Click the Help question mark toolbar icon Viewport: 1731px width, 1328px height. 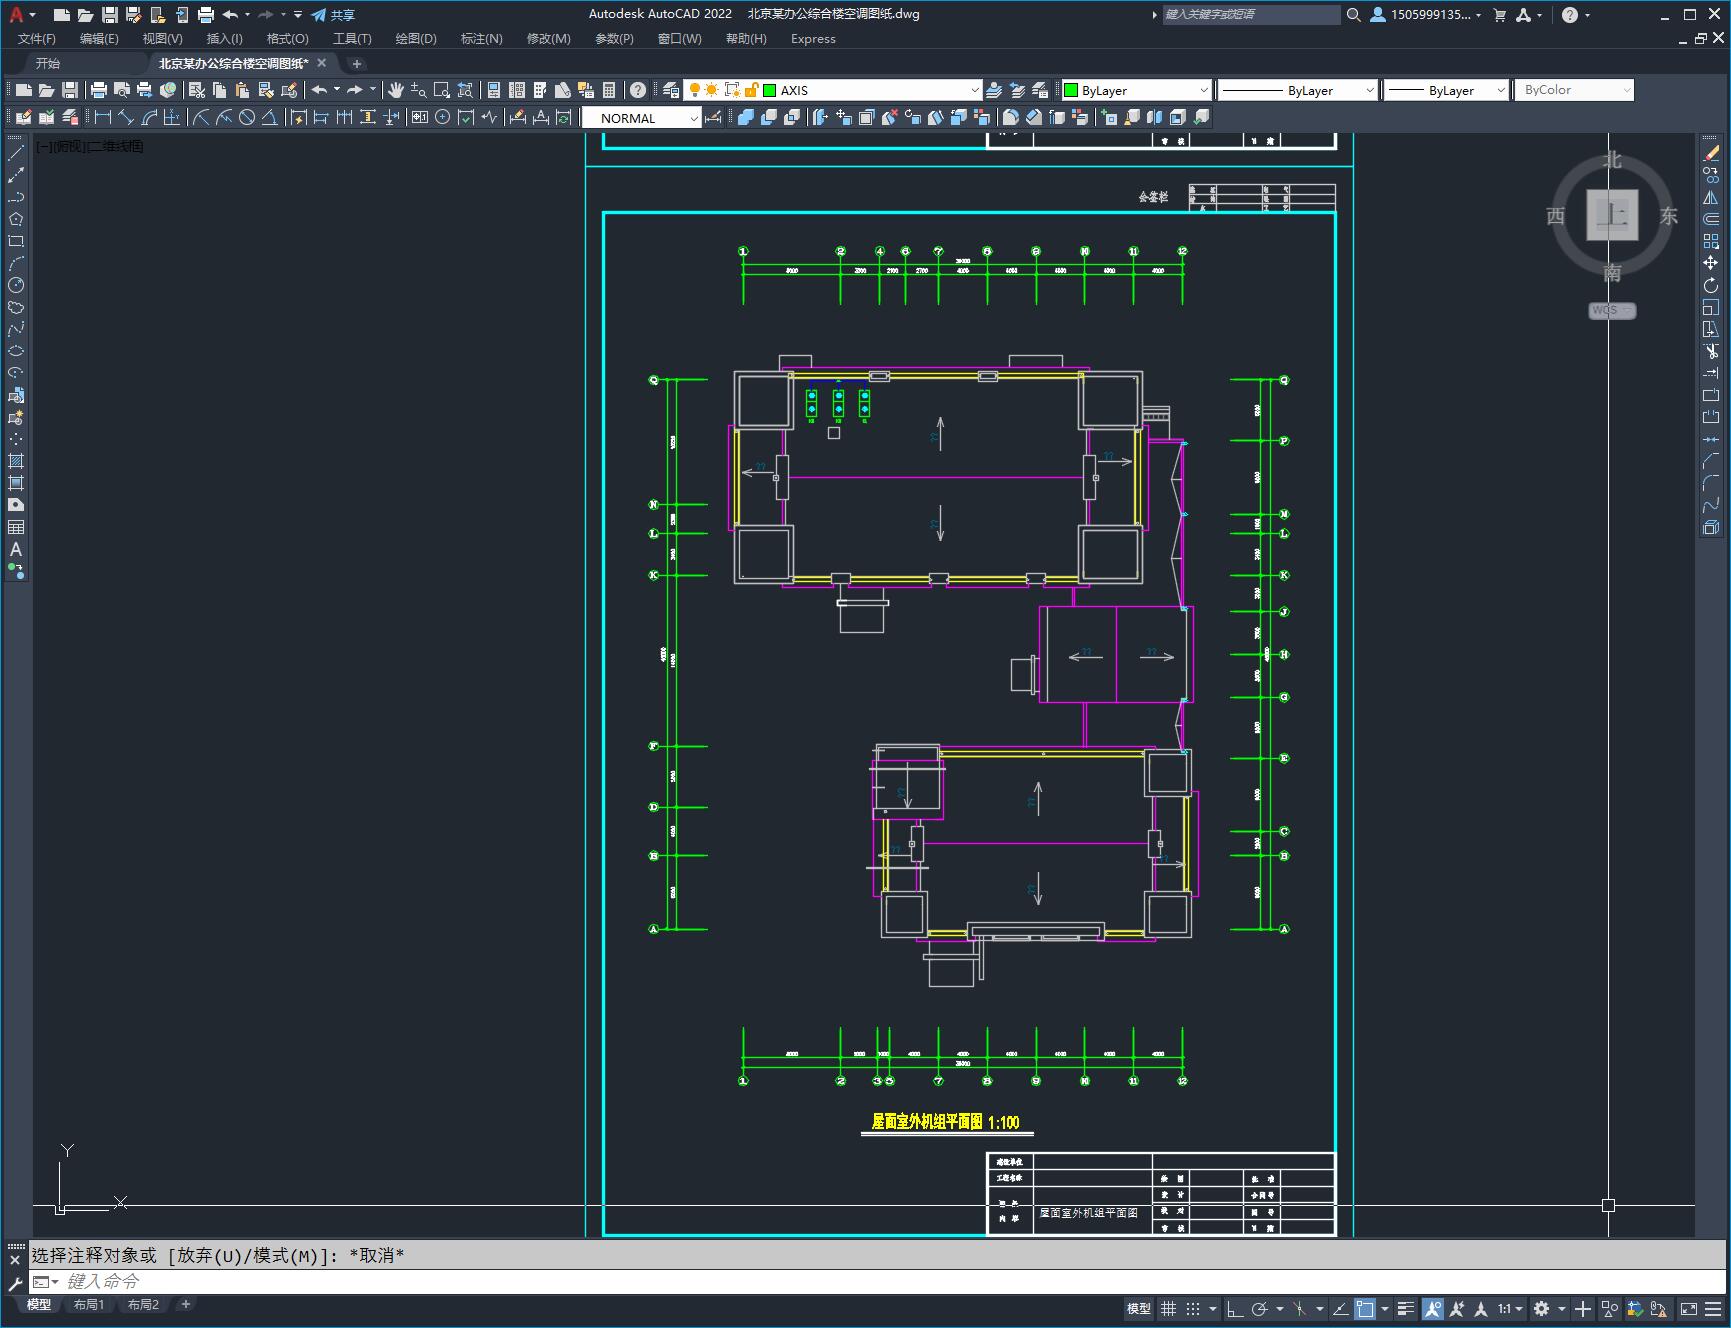[637, 90]
